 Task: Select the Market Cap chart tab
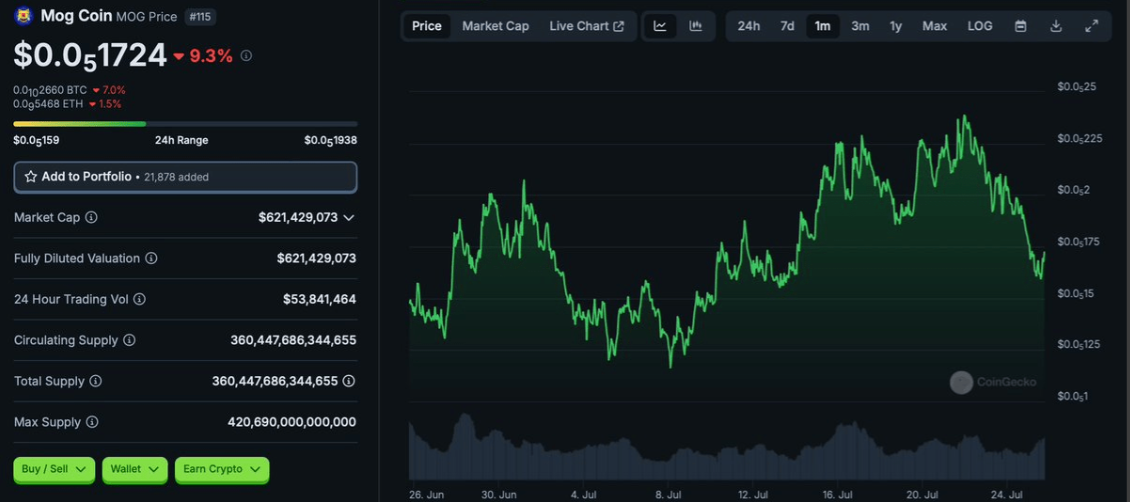(x=495, y=26)
